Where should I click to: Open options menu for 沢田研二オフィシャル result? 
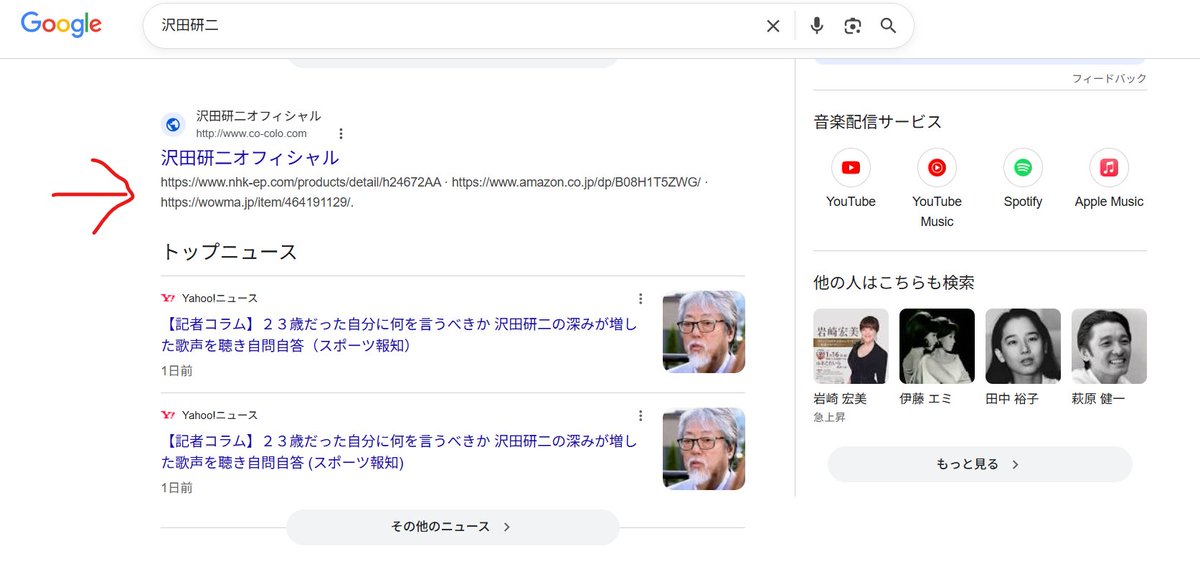click(x=341, y=133)
